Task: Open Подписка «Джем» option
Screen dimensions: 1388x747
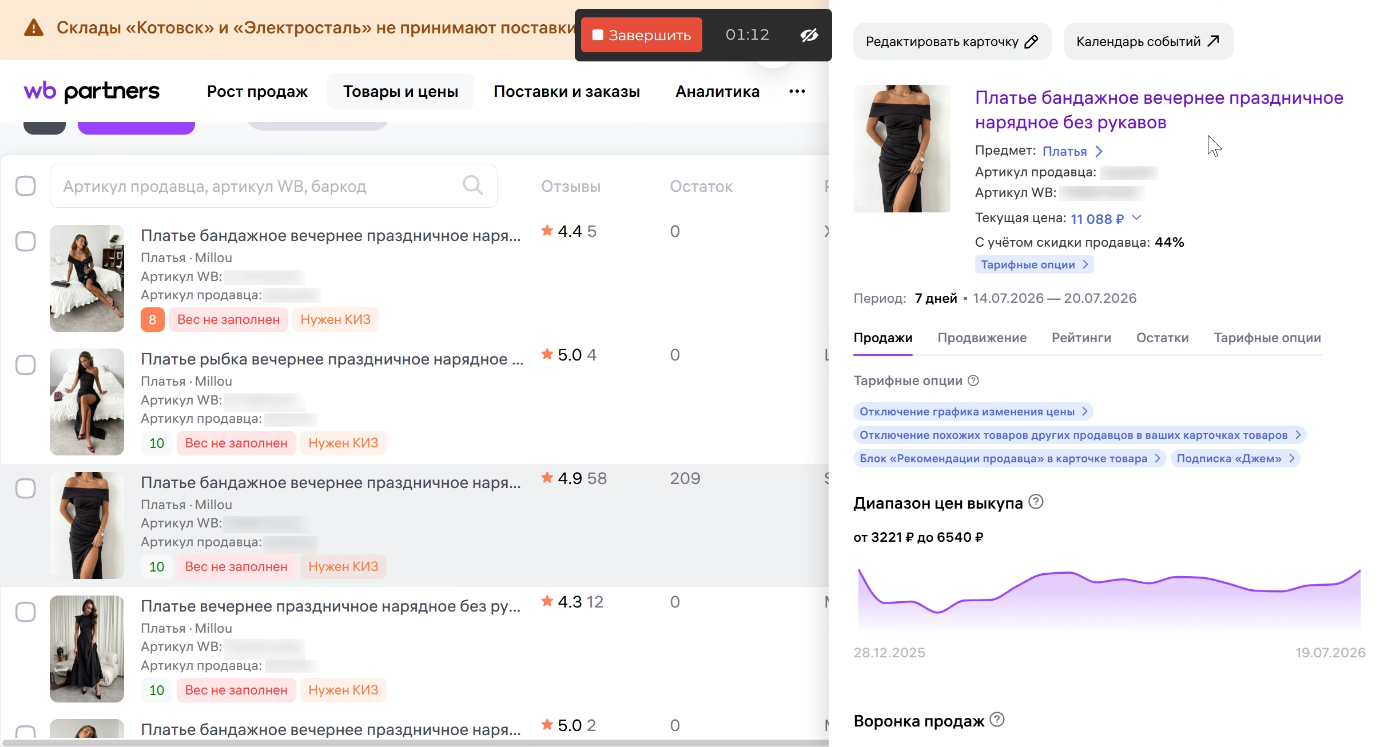Action: point(1236,458)
